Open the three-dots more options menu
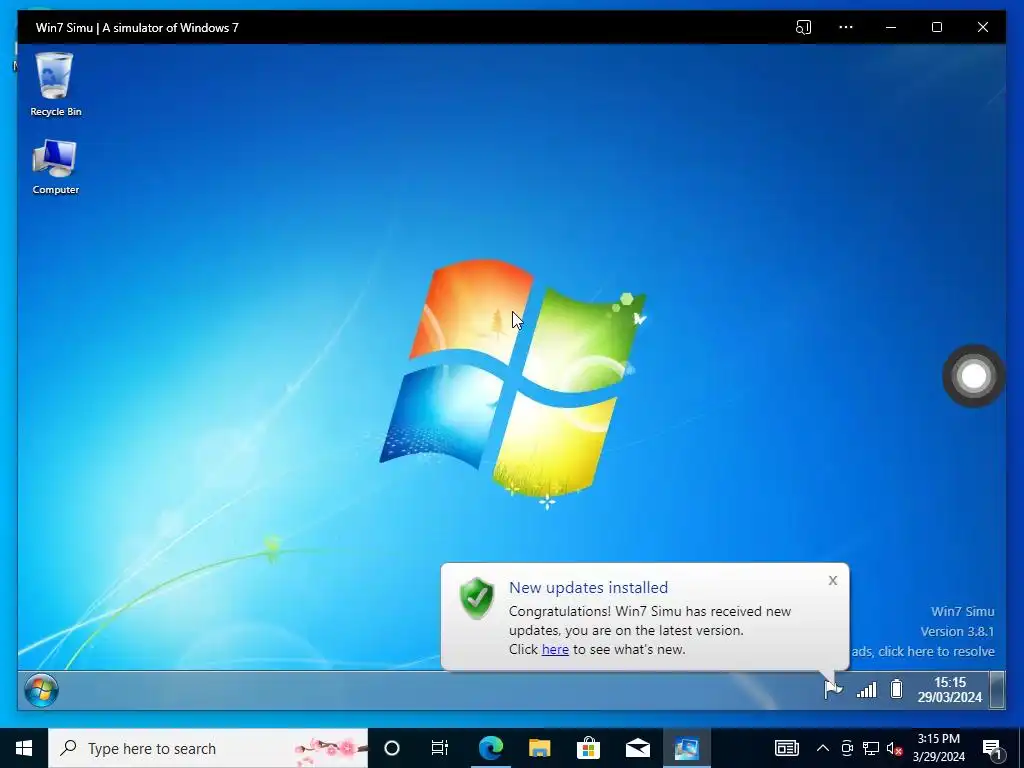 (846, 27)
